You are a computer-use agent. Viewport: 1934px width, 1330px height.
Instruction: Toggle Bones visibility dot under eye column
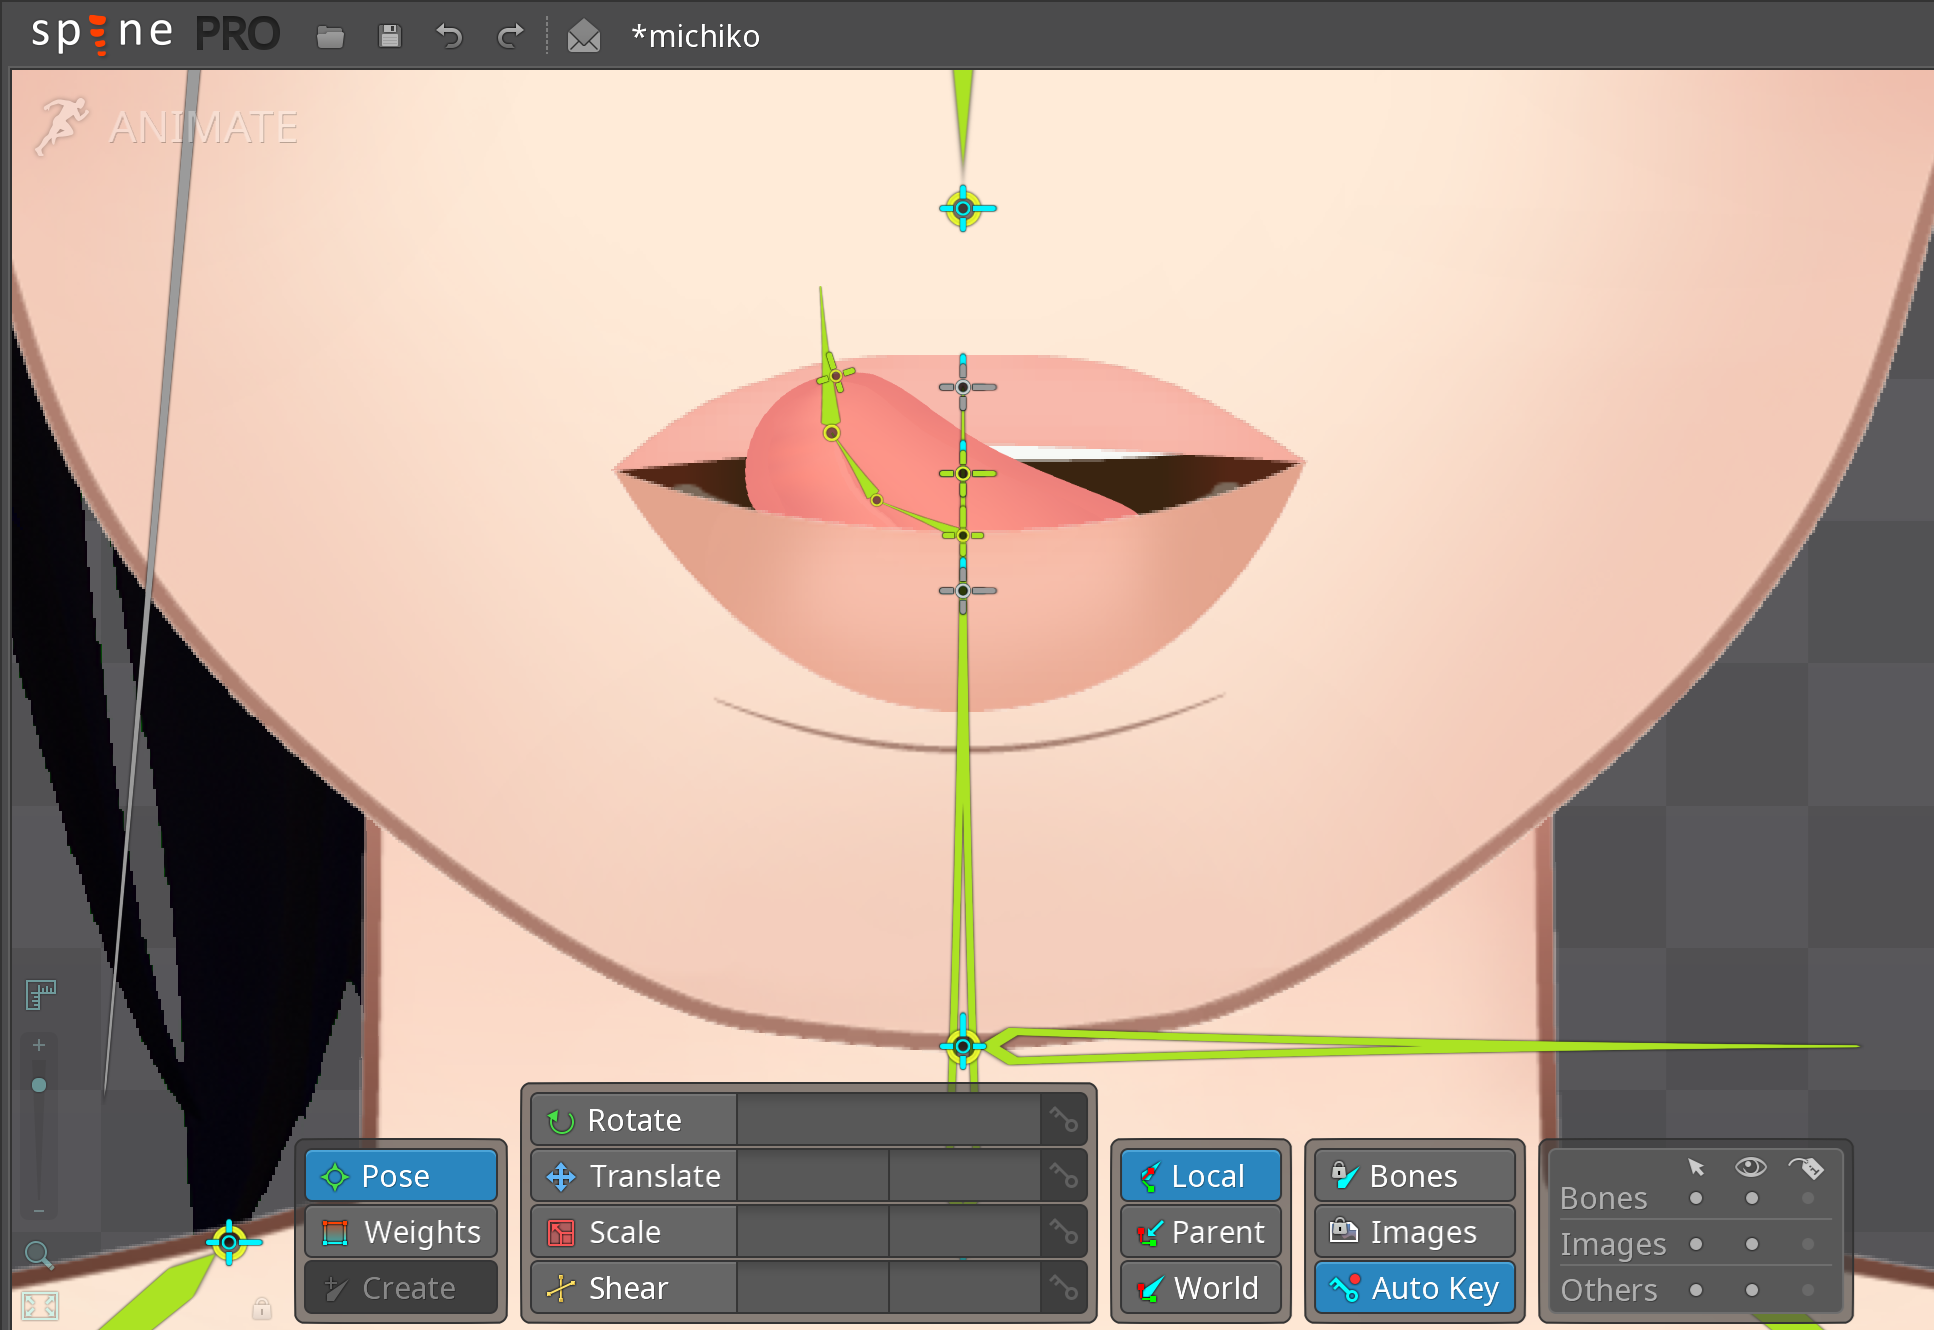[x=1751, y=1198]
